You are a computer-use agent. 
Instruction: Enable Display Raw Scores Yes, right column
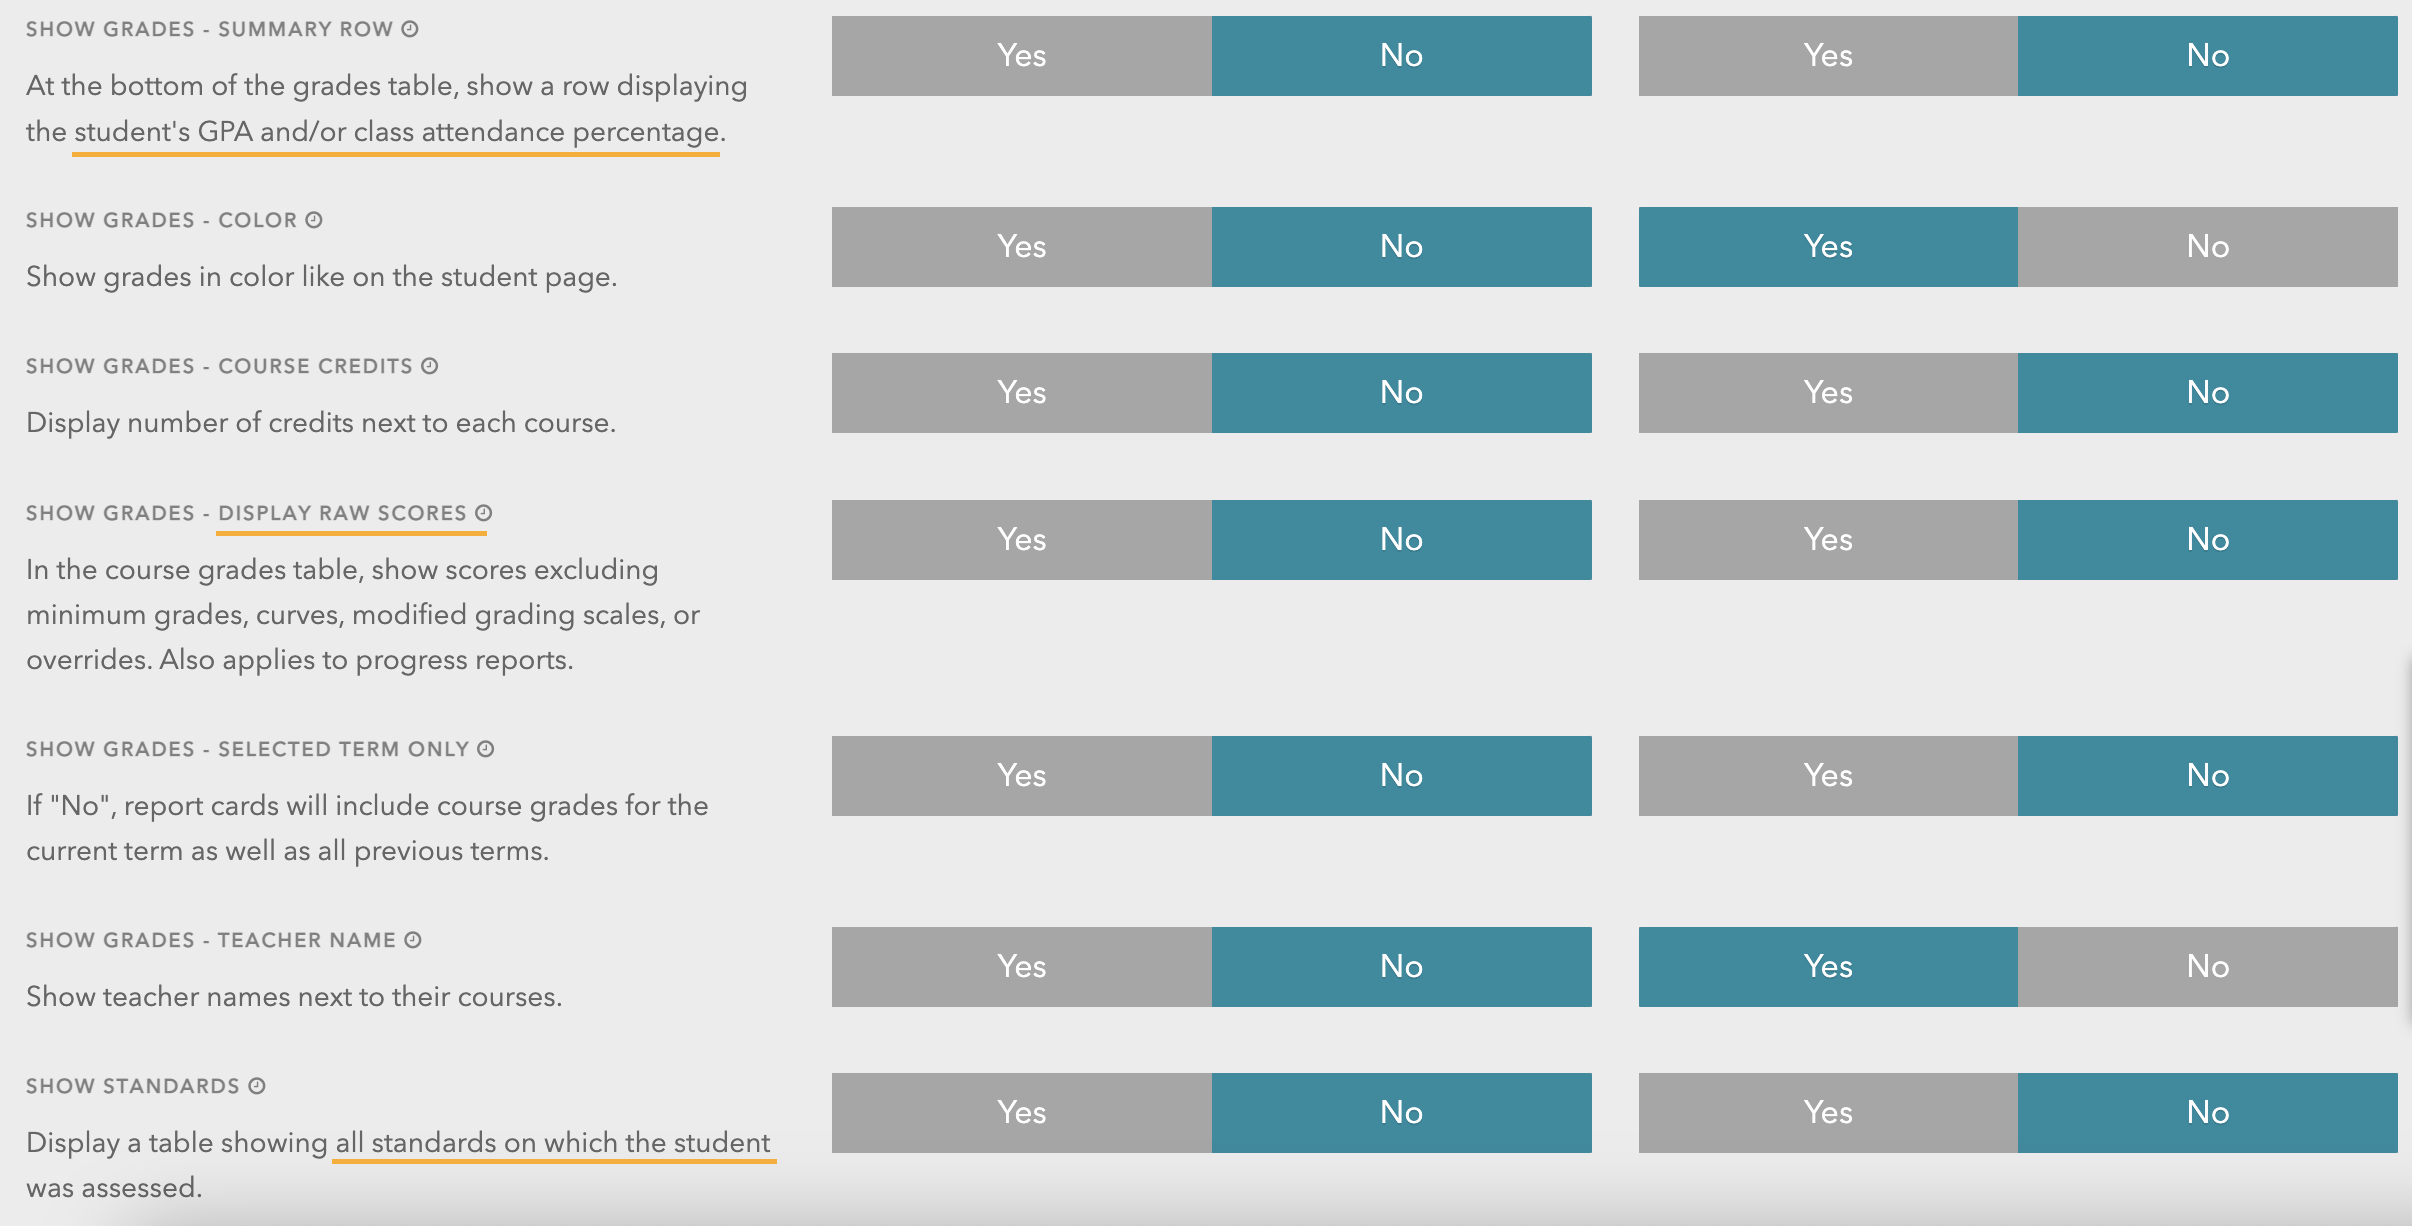[x=1828, y=540]
